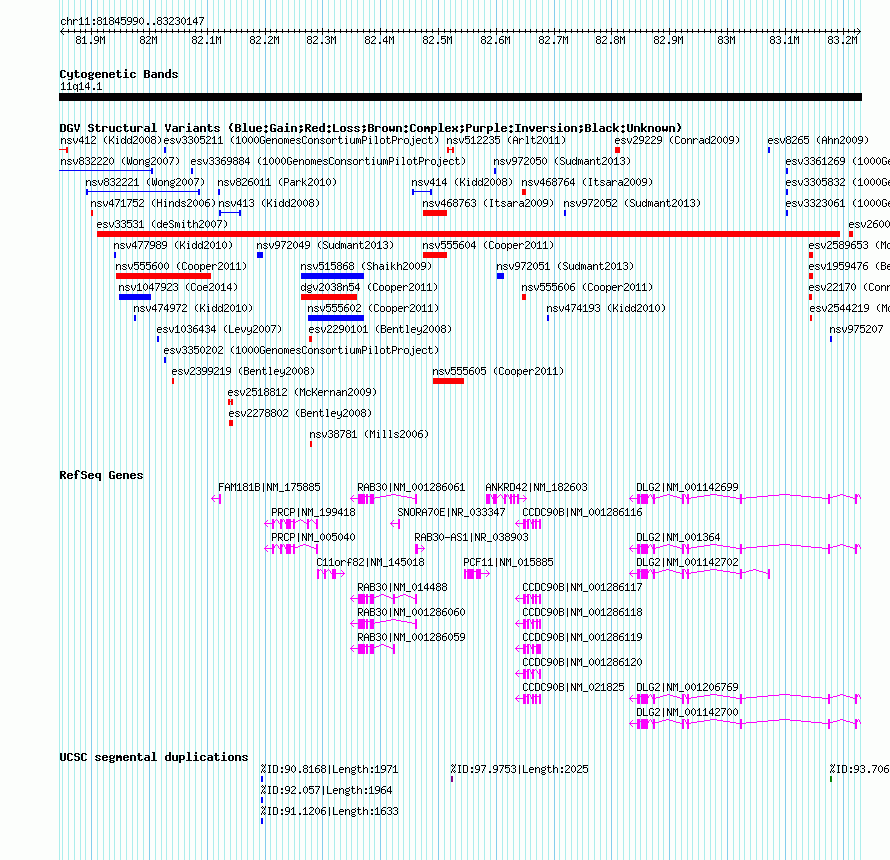The width and height of the screenshot is (890, 860).
Task: Open variant label nsv555602 (Cooper2011)
Action: point(373,308)
